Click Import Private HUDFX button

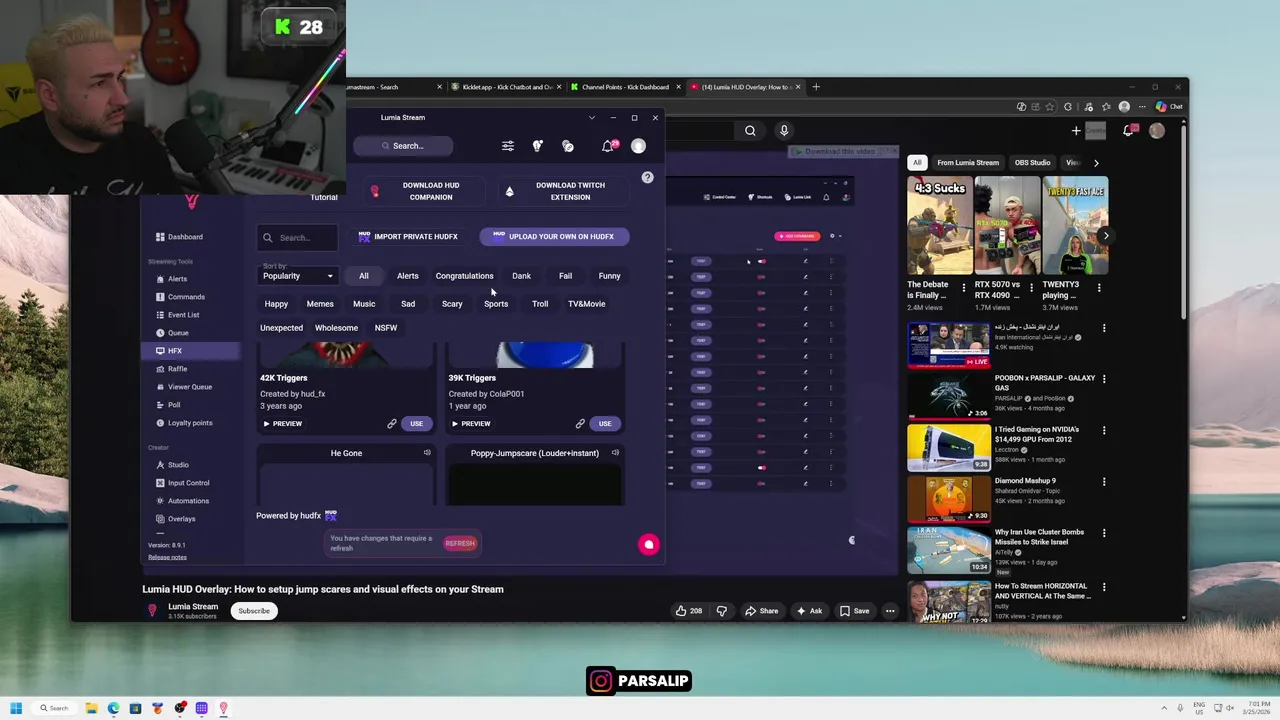click(x=408, y=237)
